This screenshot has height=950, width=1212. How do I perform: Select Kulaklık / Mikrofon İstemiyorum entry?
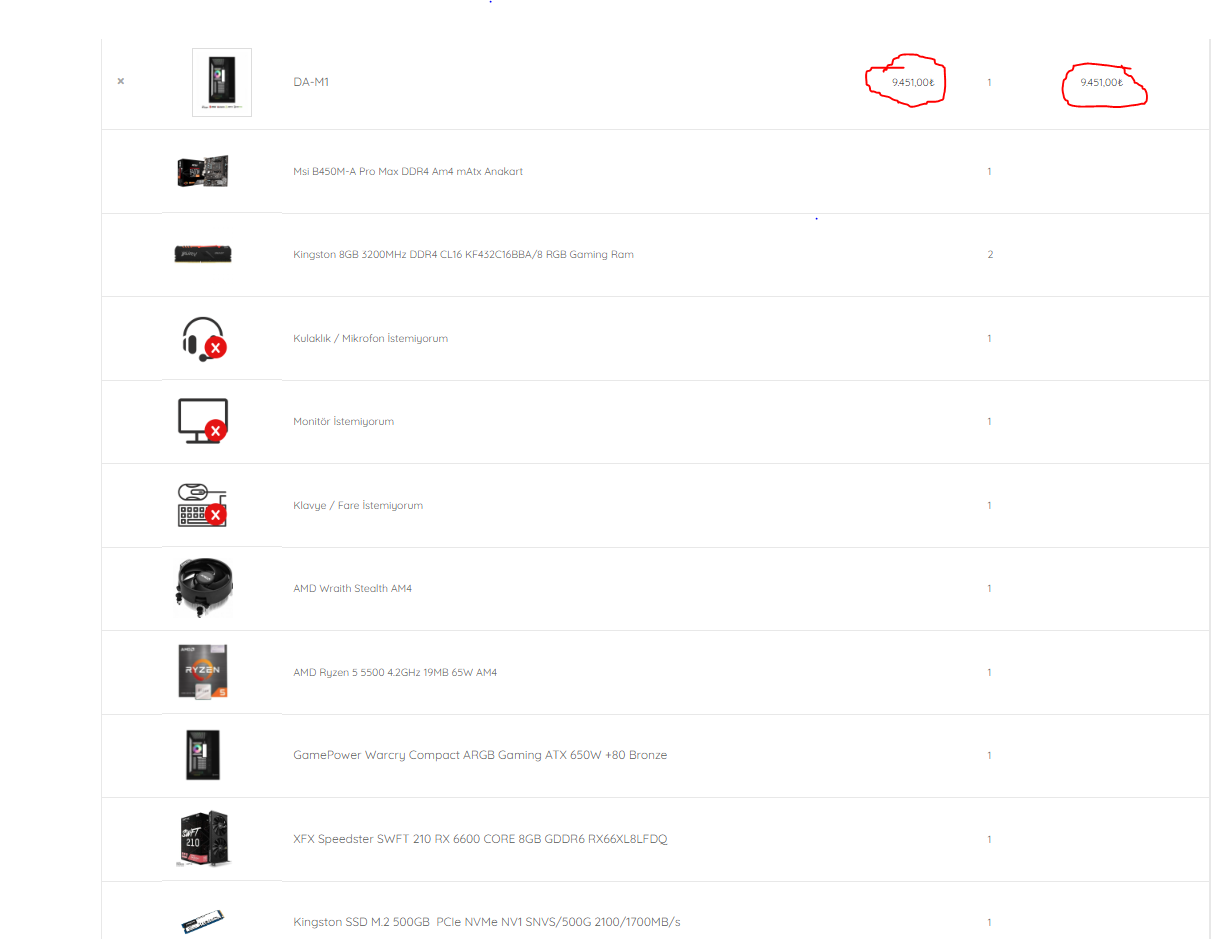coord(370,338)
